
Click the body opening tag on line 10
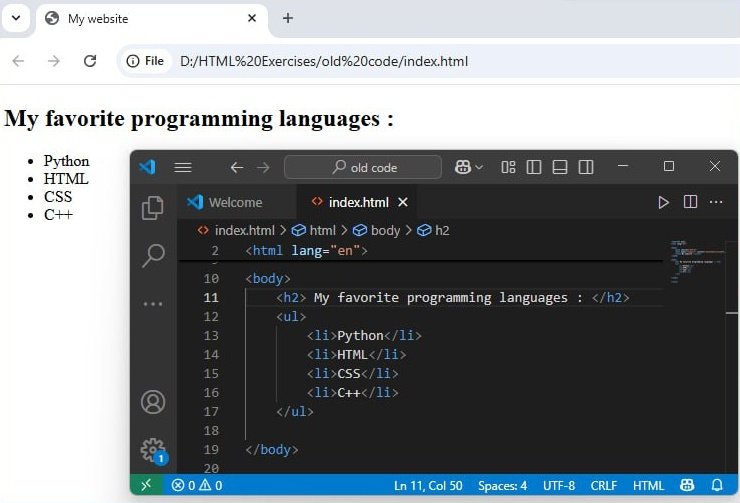(x=268, y=278)
